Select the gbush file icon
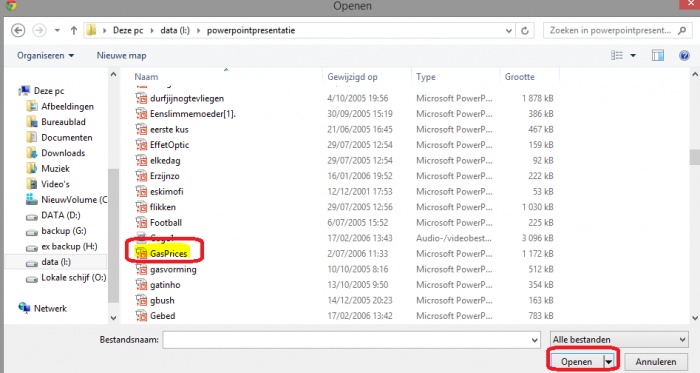700x373 pixels. point(142,300)
